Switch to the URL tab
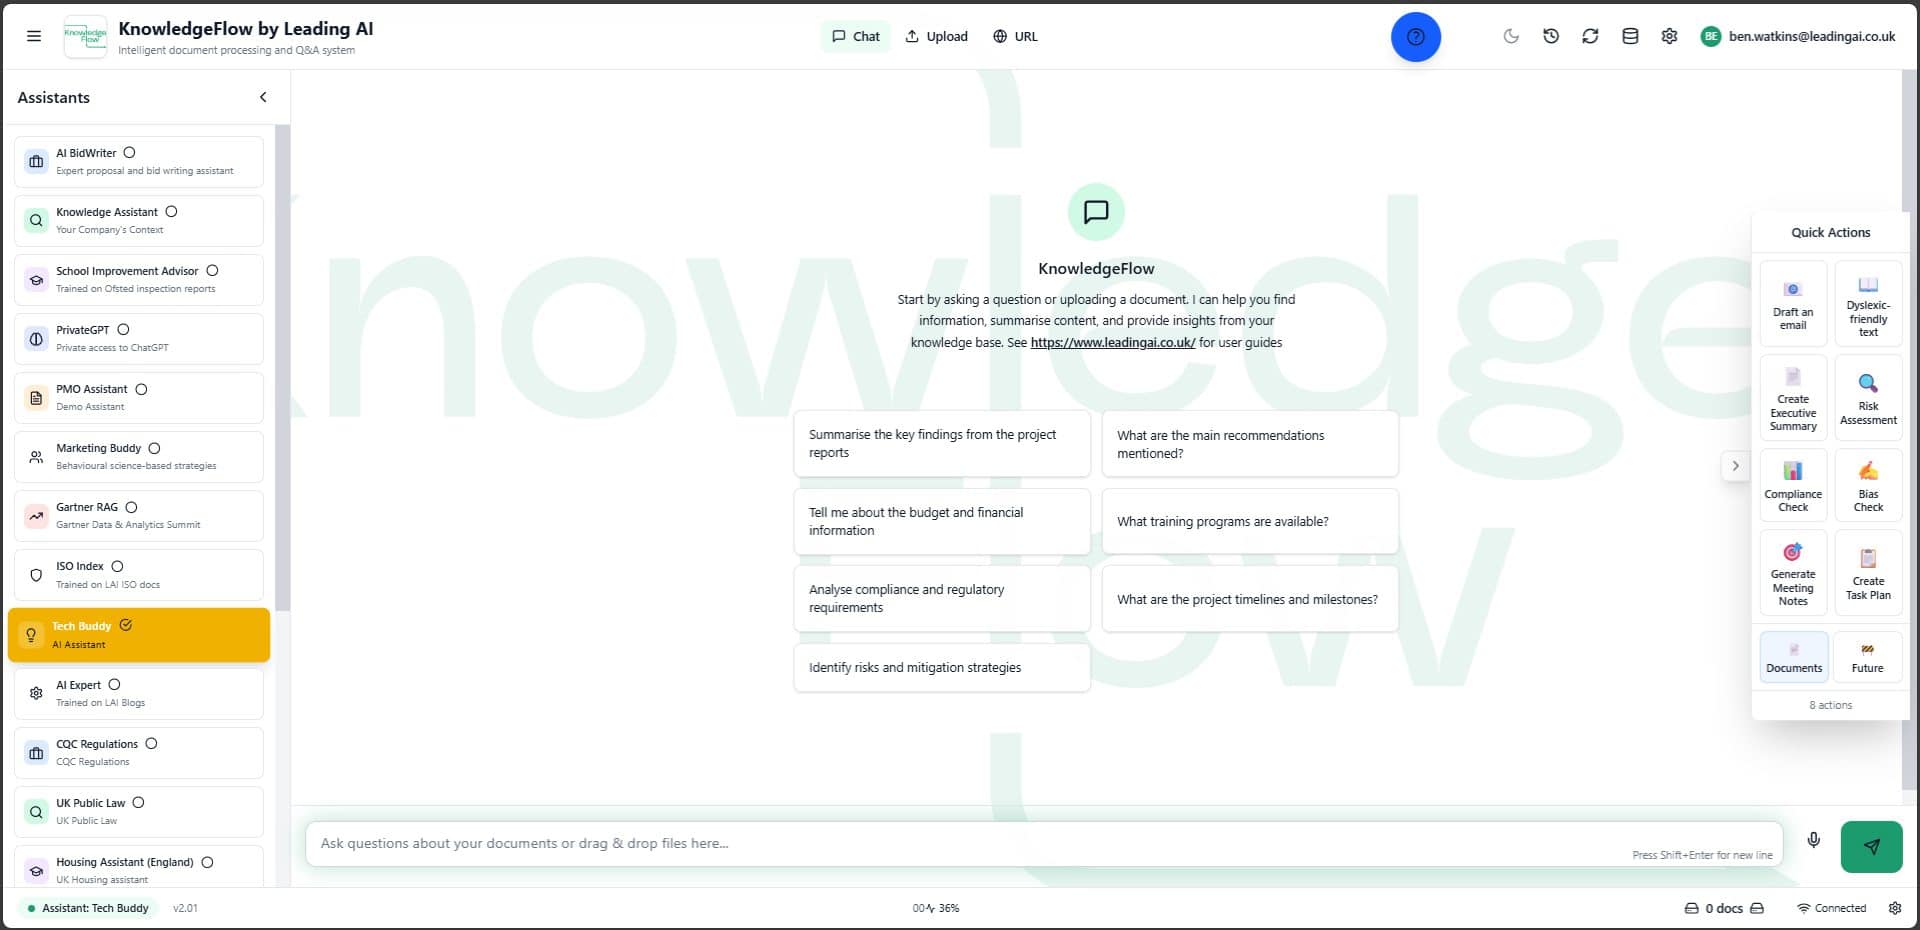This screenshot has width=1920, height=930. point(1015,36)
